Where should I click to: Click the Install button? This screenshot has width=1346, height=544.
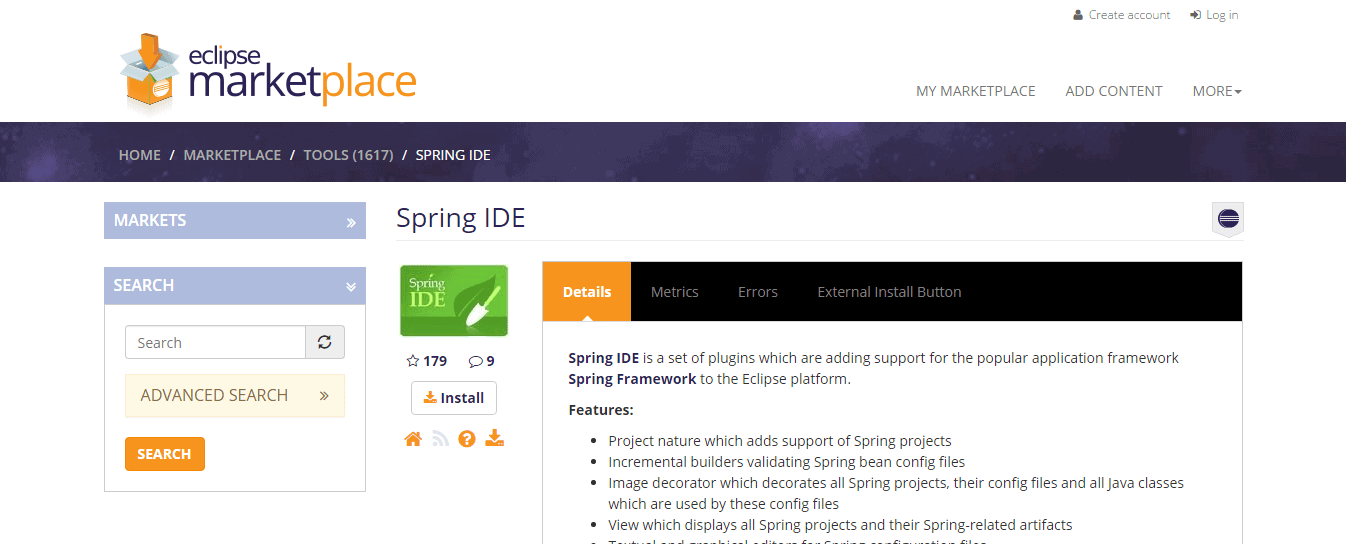(454, 398)
